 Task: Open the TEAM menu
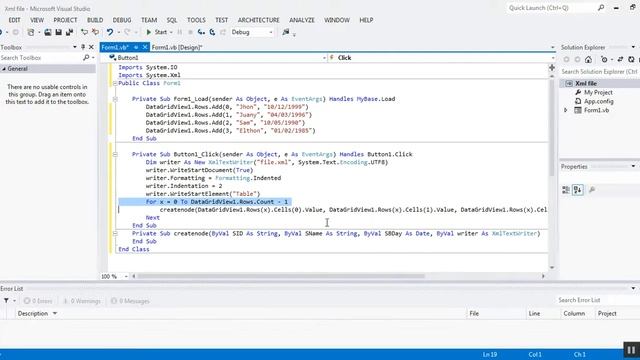coord(149,20)
